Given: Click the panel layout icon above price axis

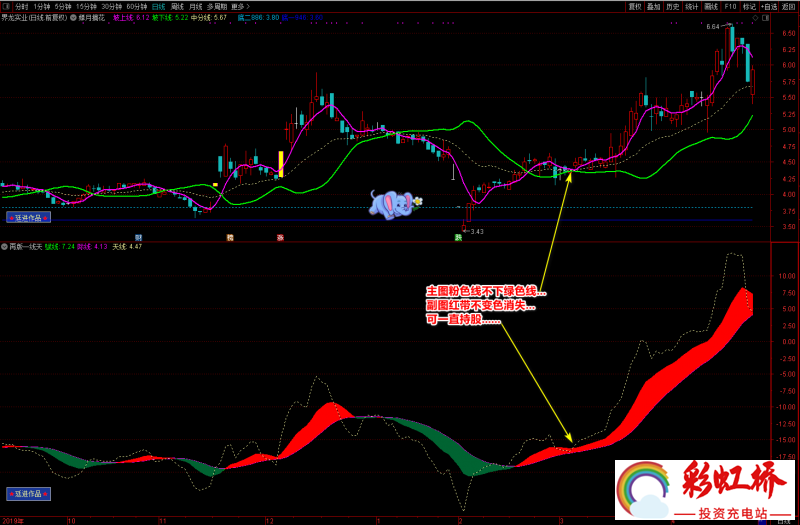Looking at the screenshot, I should coord(765,18).
